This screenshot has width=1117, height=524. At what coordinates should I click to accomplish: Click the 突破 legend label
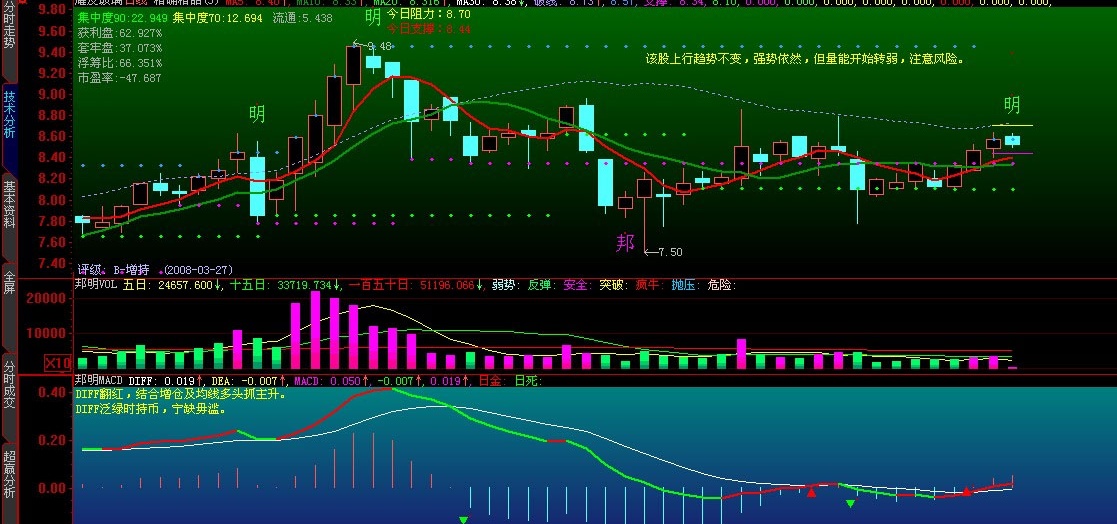(613, 285)
